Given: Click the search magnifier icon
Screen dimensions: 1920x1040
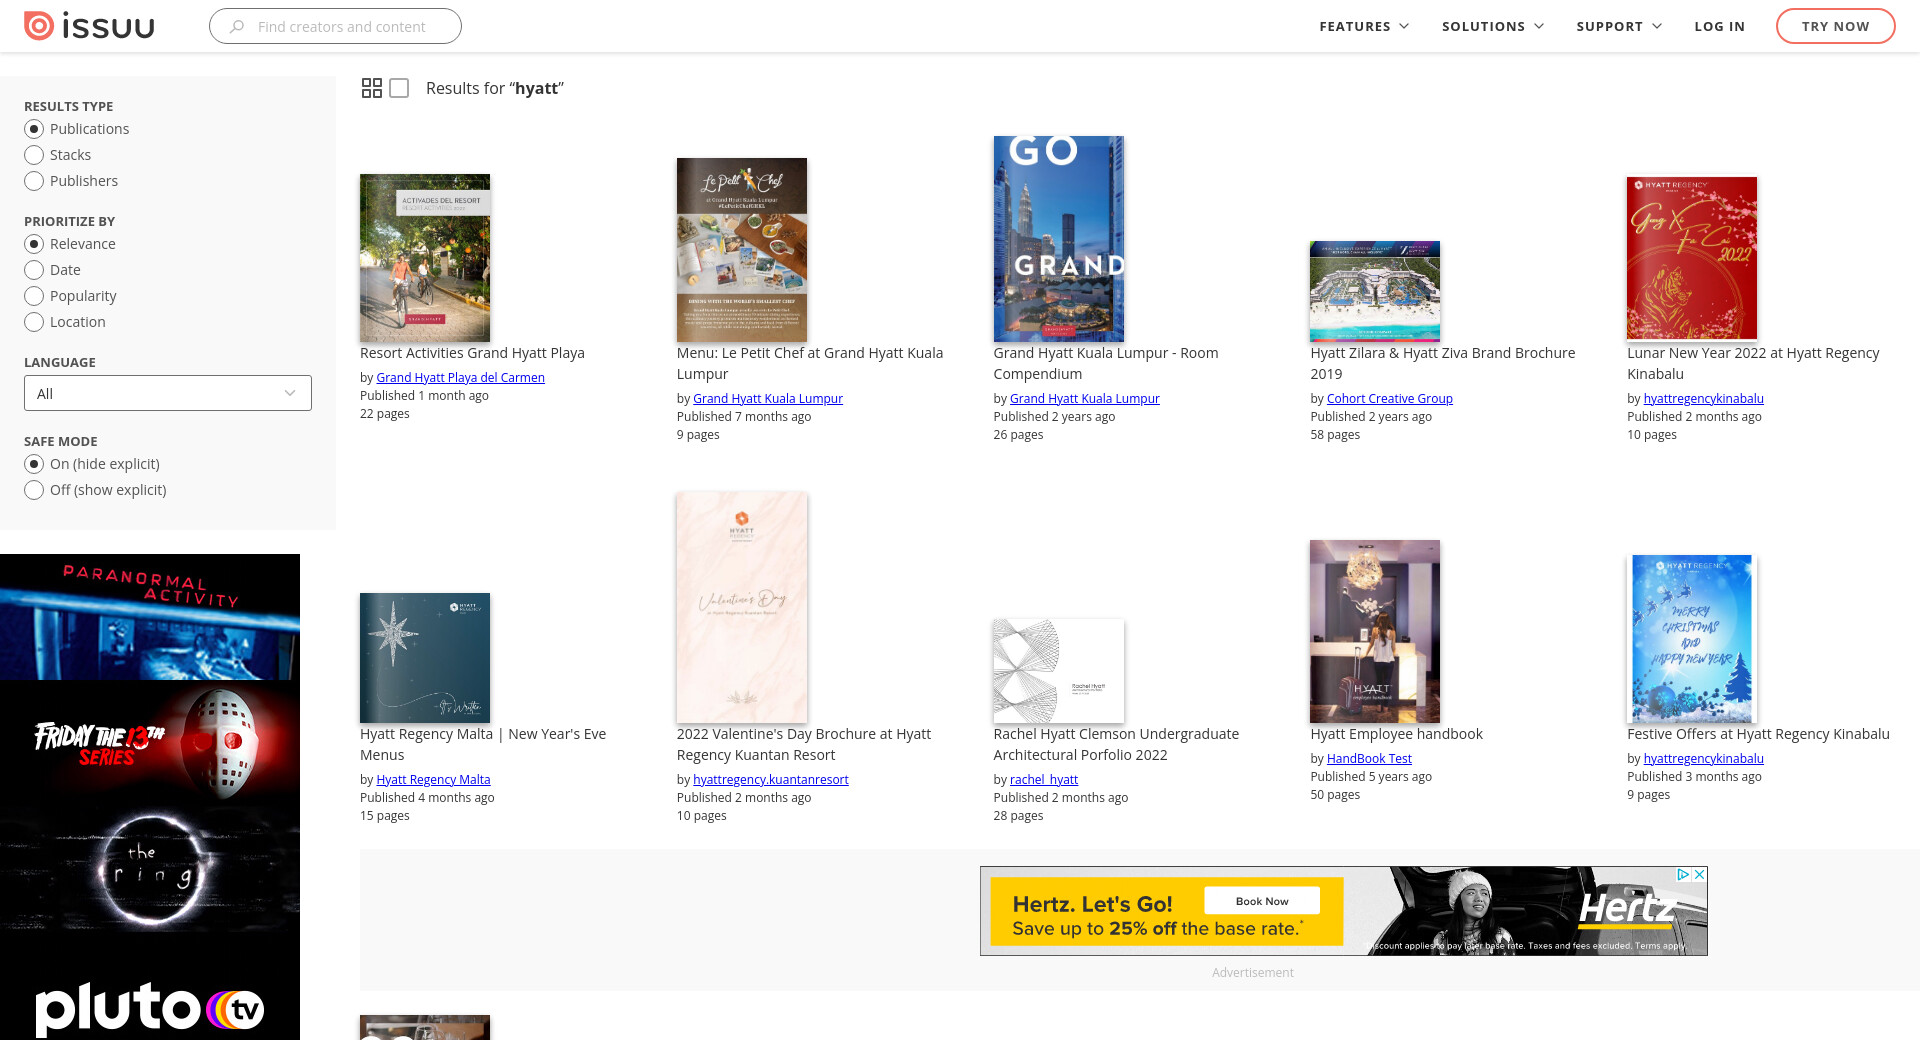Looking at the screenshot, I should [237, 27].
